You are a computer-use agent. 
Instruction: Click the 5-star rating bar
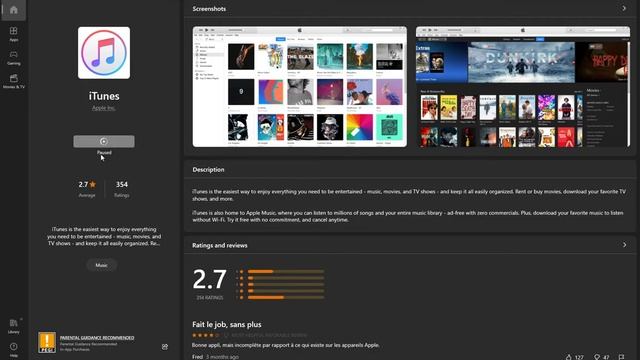(286, 271)
